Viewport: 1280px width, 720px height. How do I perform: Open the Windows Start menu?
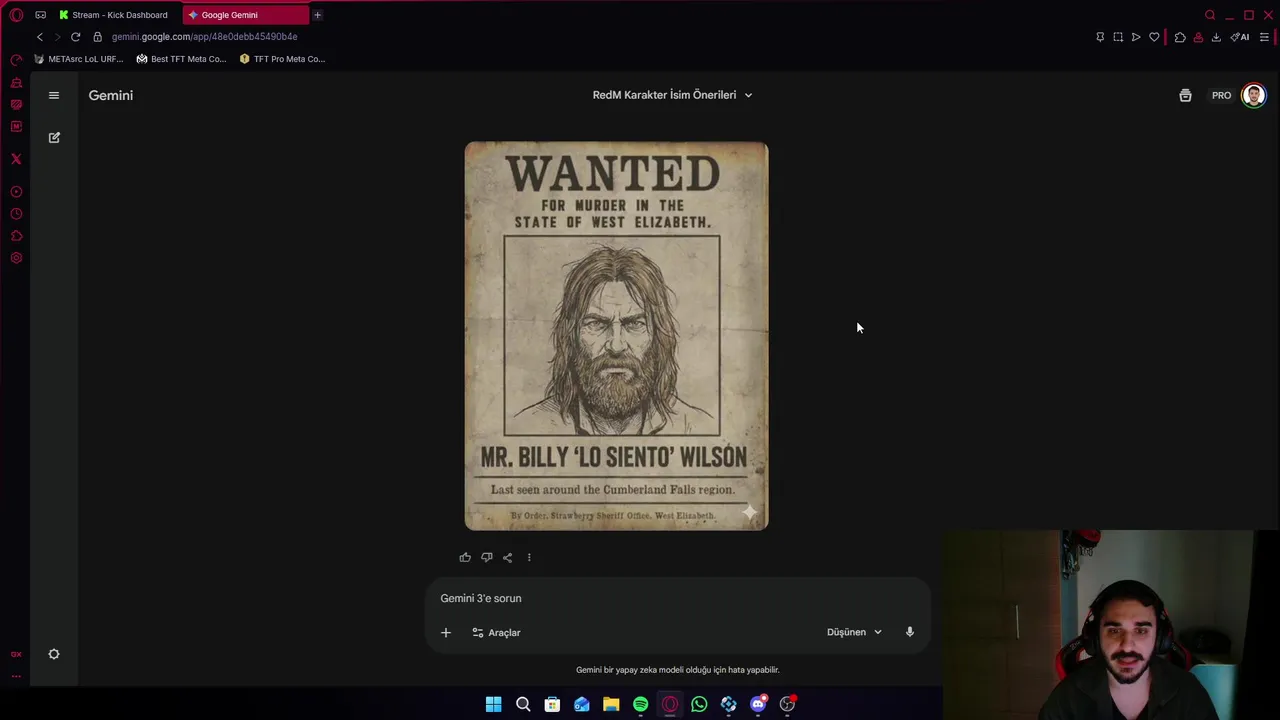[493, 704]
